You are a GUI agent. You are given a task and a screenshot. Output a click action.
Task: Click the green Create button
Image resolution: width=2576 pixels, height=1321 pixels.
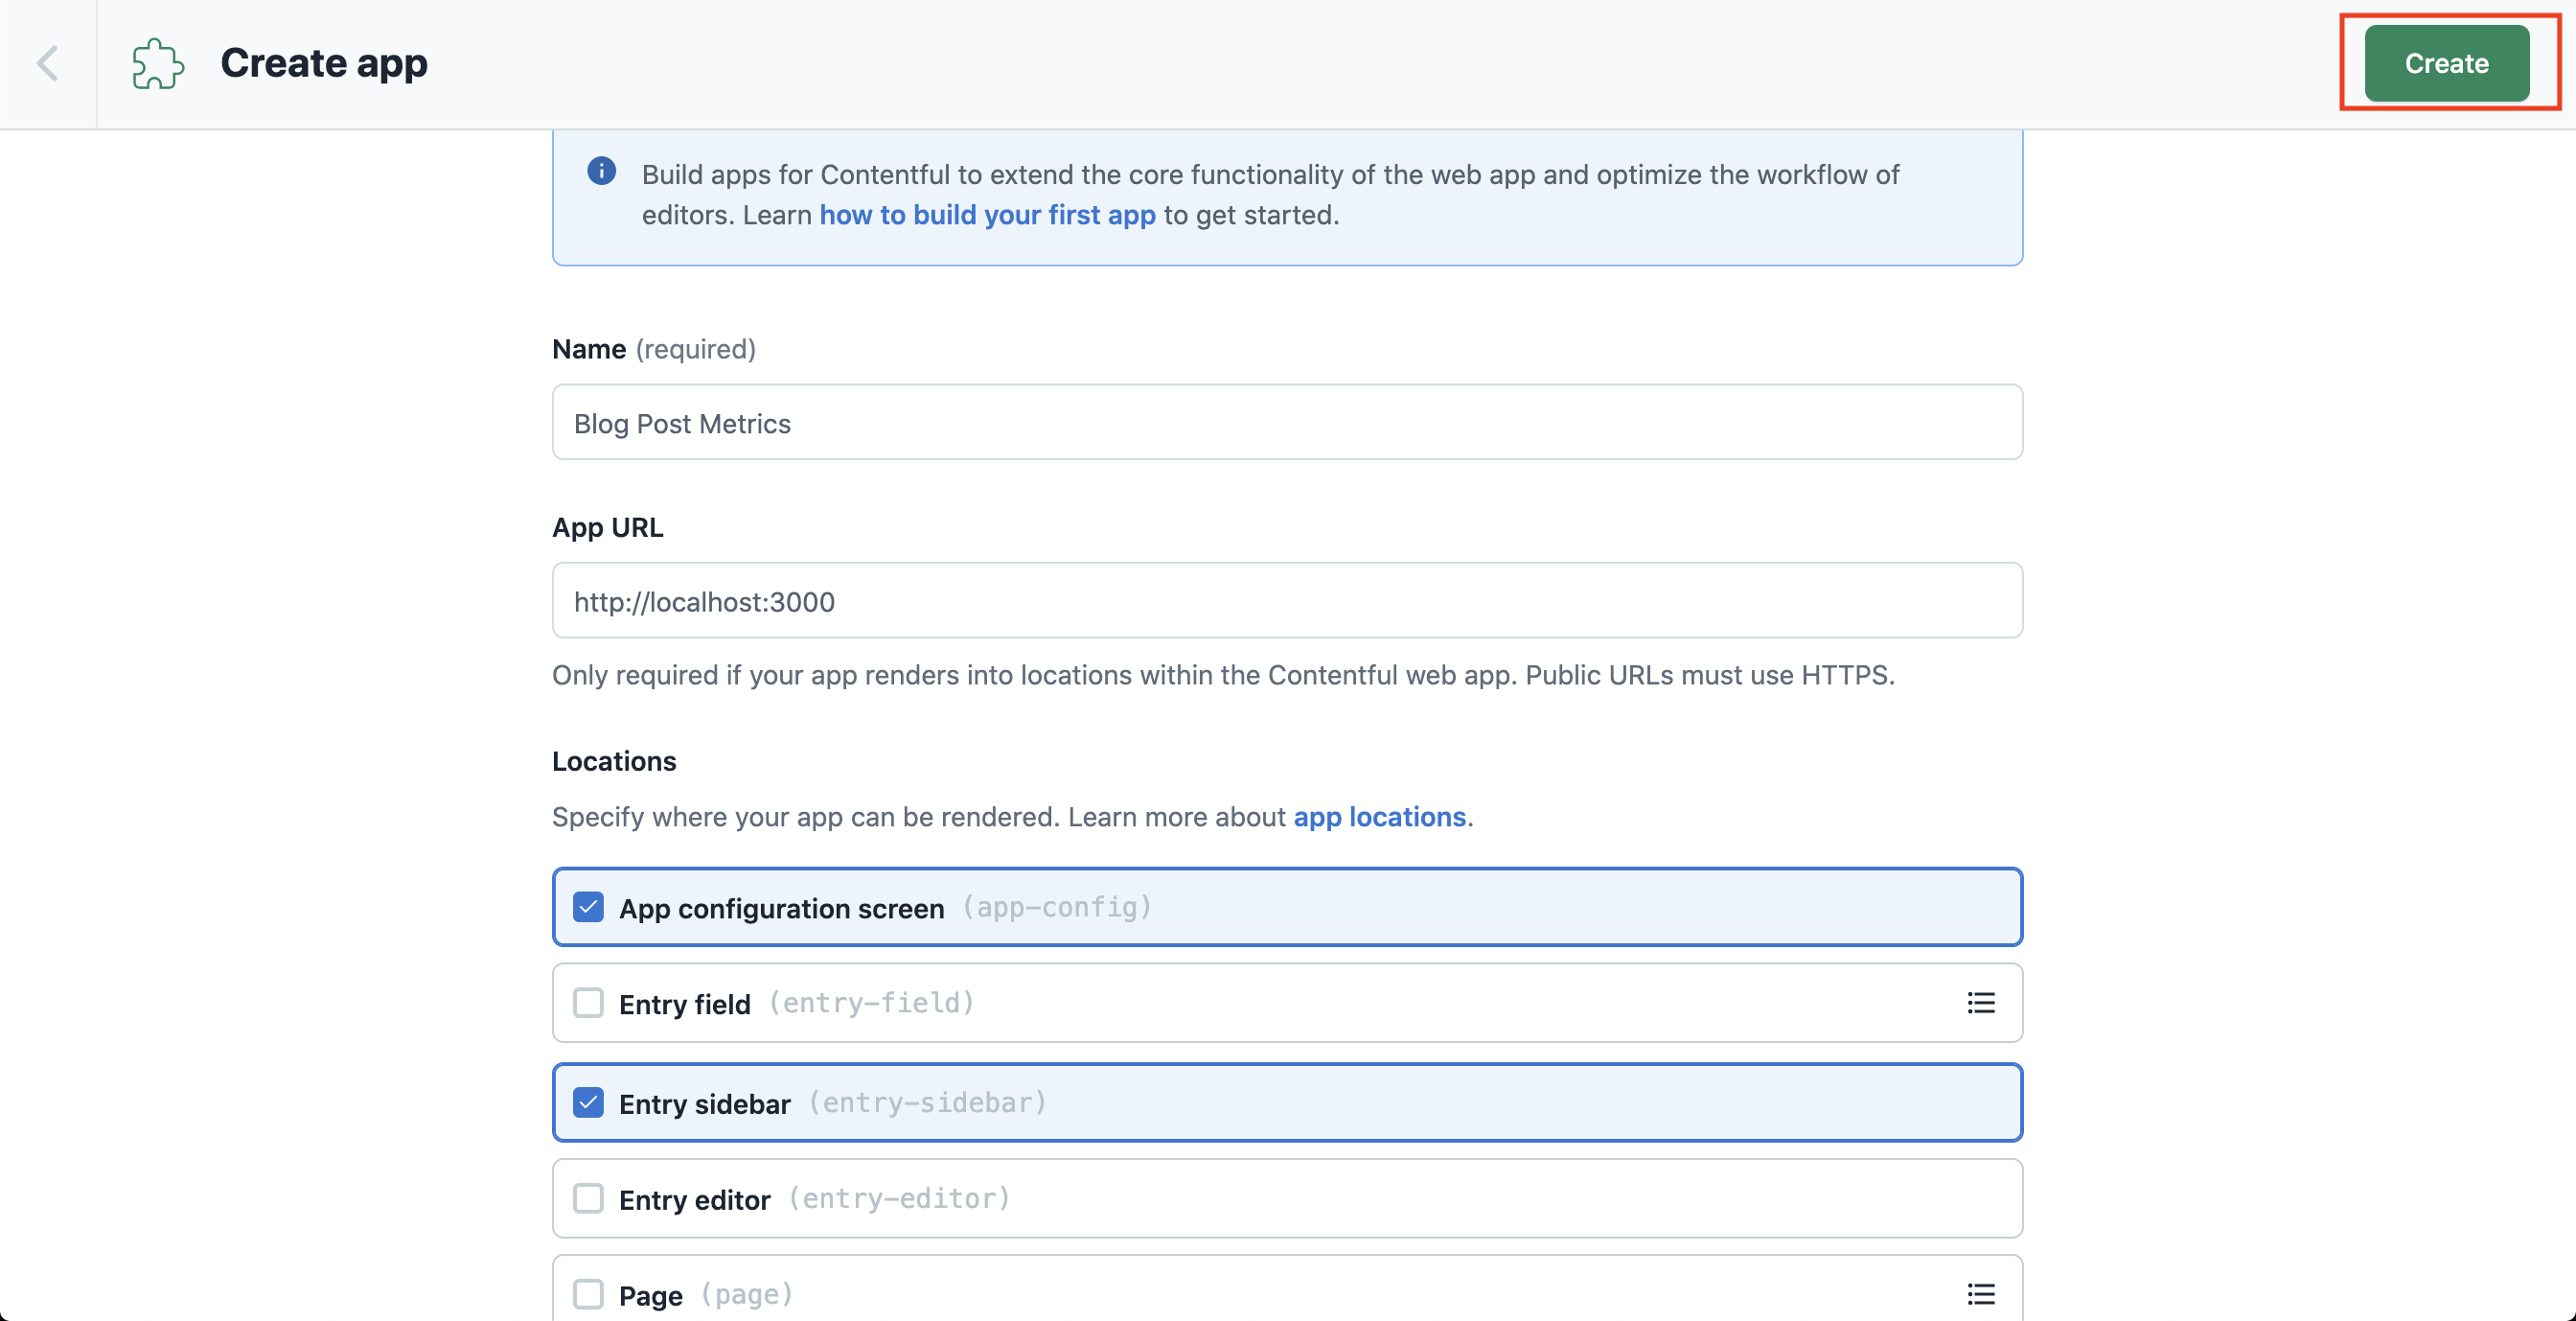click(x=2446, y=63)
